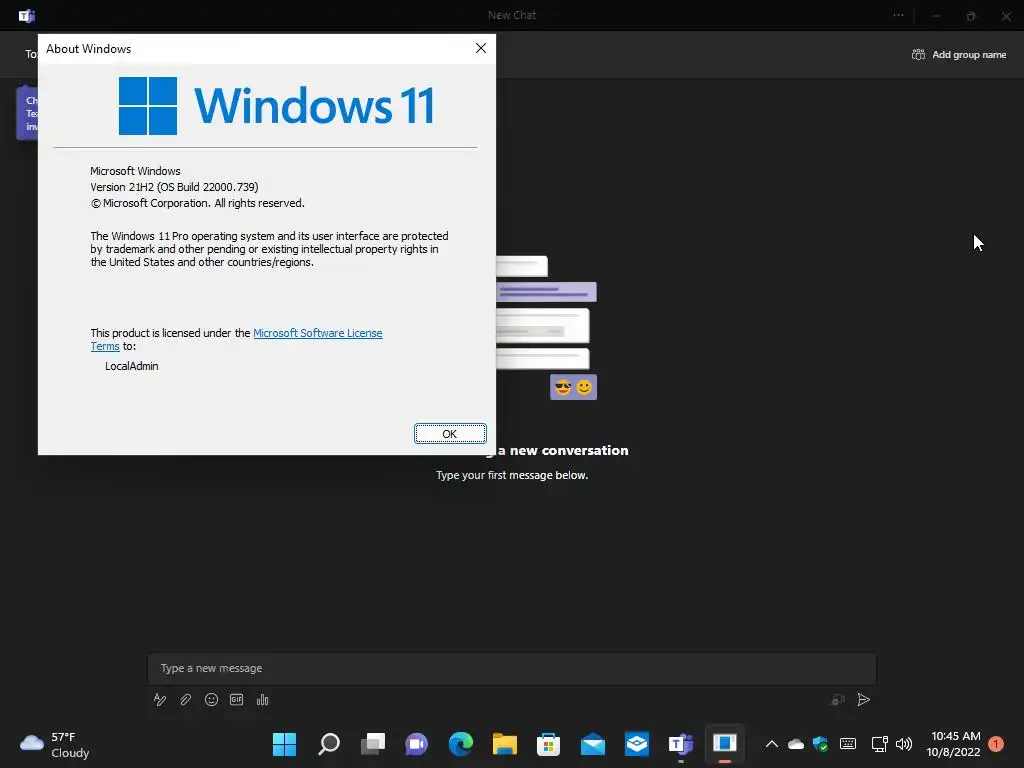Select the winver app taskbar icon

click(x=725, y=744)
